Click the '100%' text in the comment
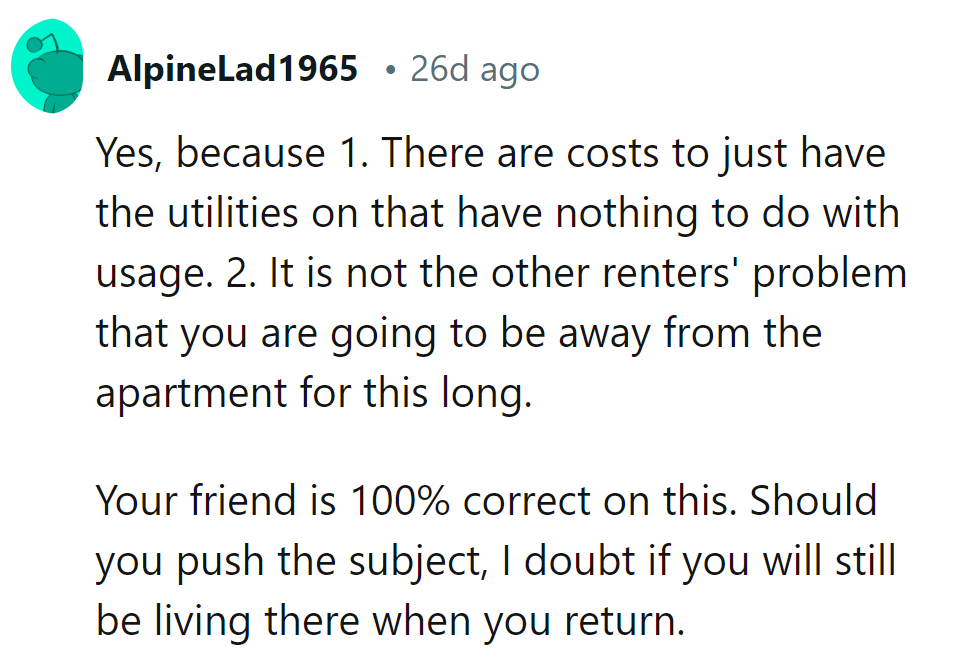Viewport: 968px width, 658px height. (399, 500)
